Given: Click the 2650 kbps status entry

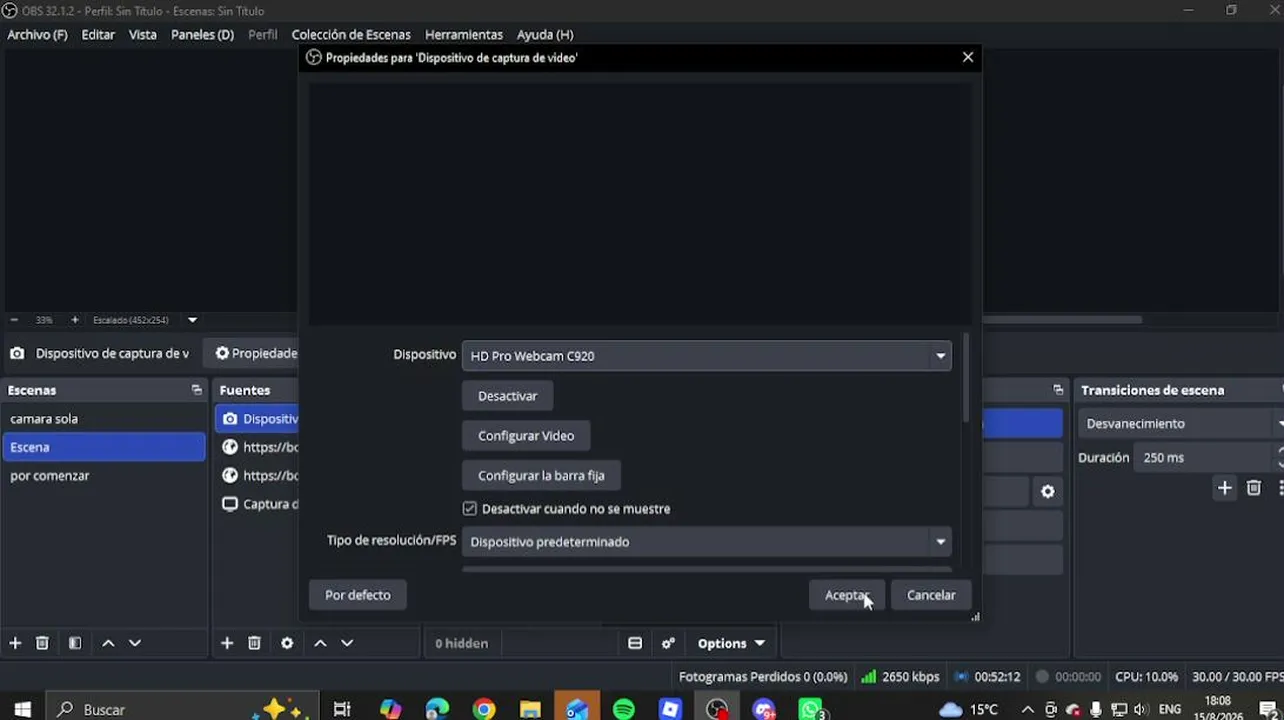Looking at the screenshot, I should pyautogui.click(x=900, y=677).
